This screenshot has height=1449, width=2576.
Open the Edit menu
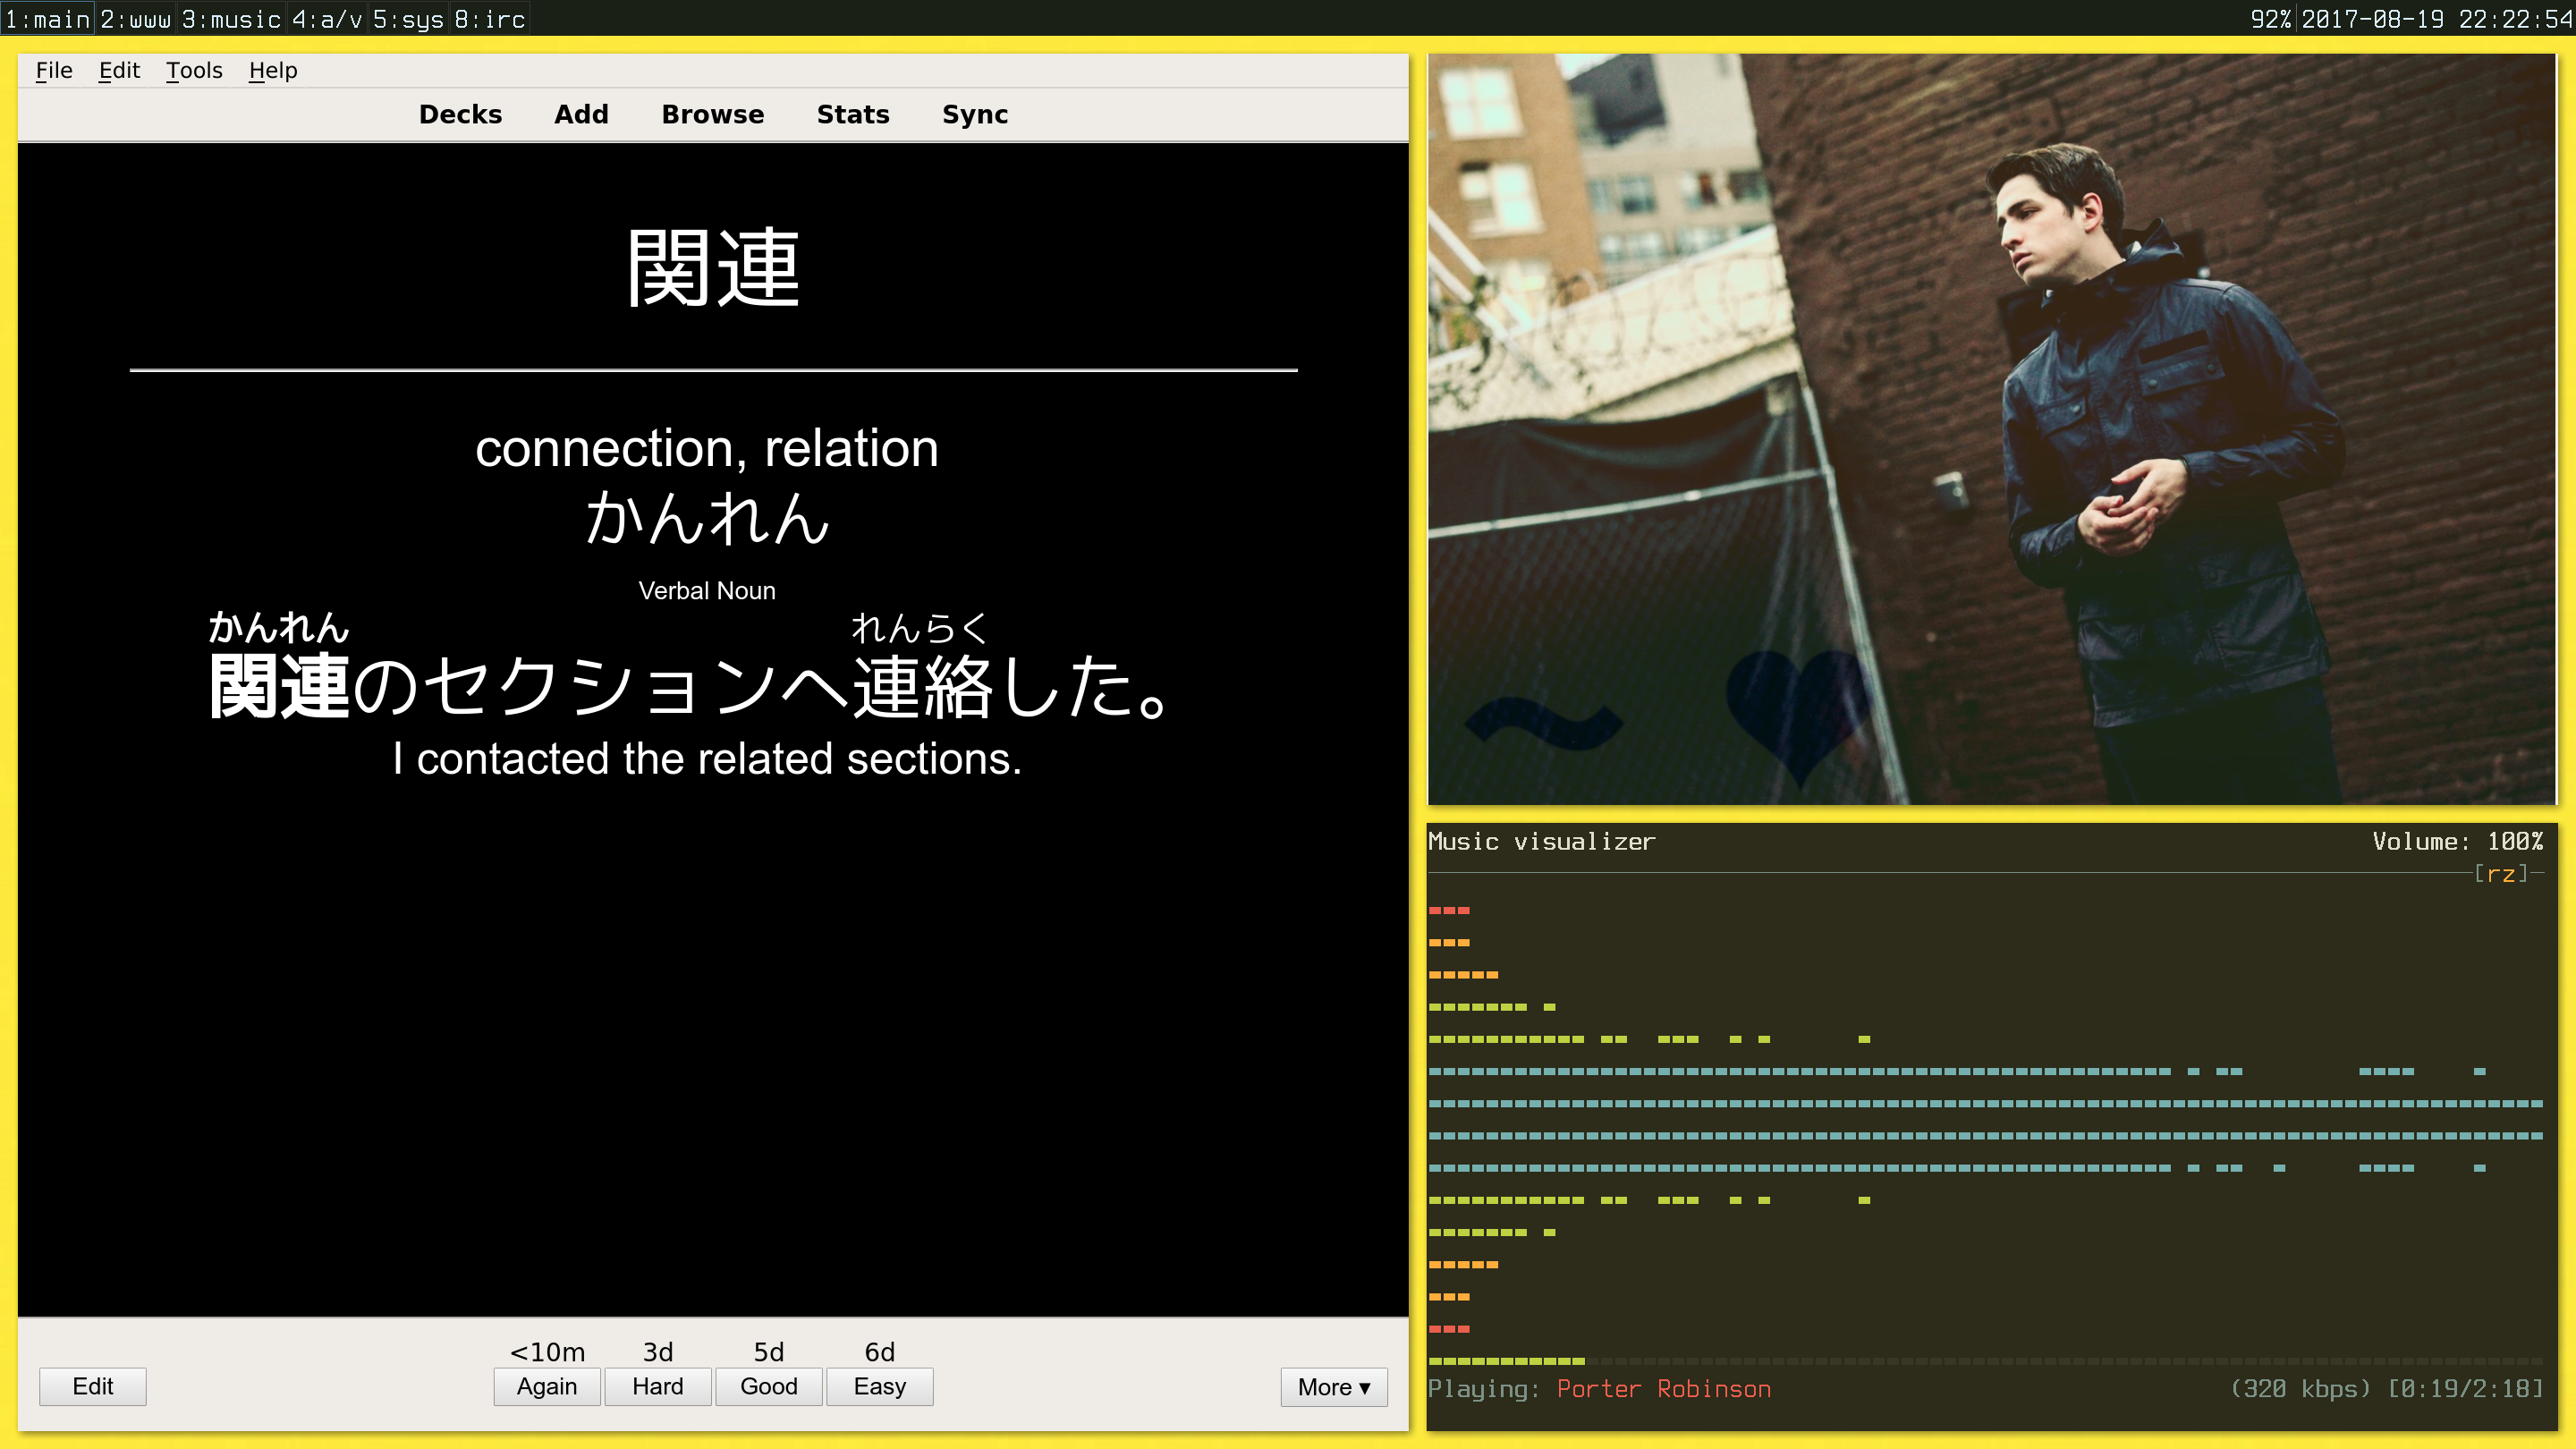pyautogui.click(x=119, y=70)
